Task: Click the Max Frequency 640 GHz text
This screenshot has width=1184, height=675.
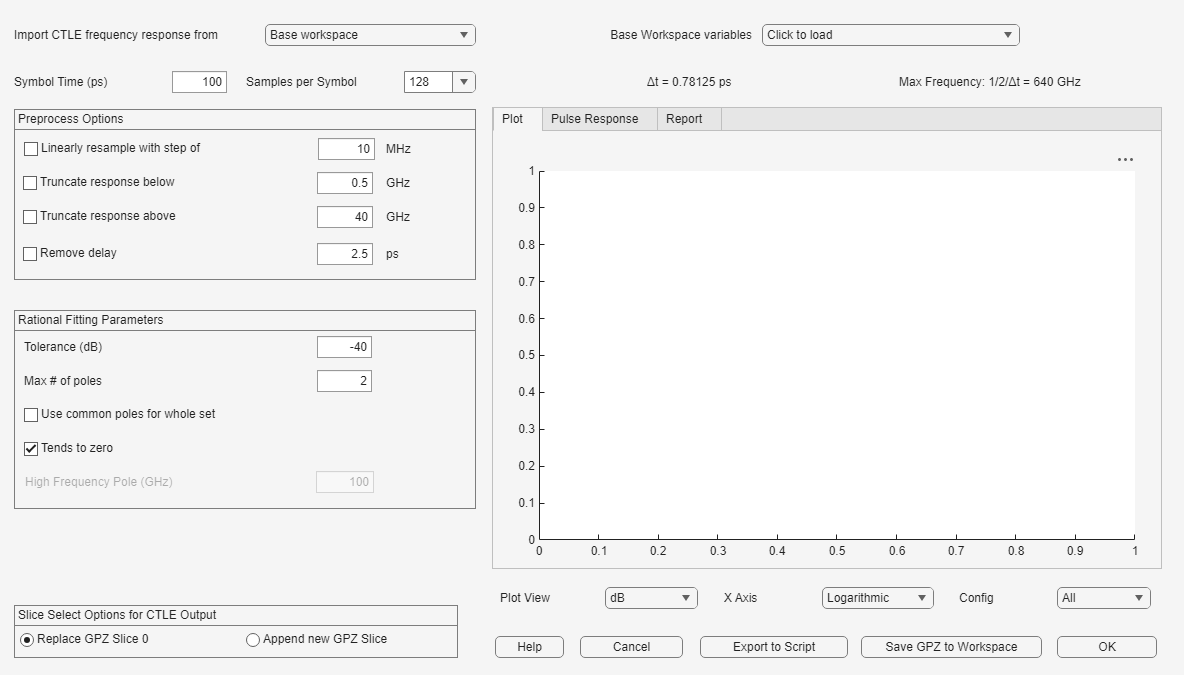Action: pos(989,82)
